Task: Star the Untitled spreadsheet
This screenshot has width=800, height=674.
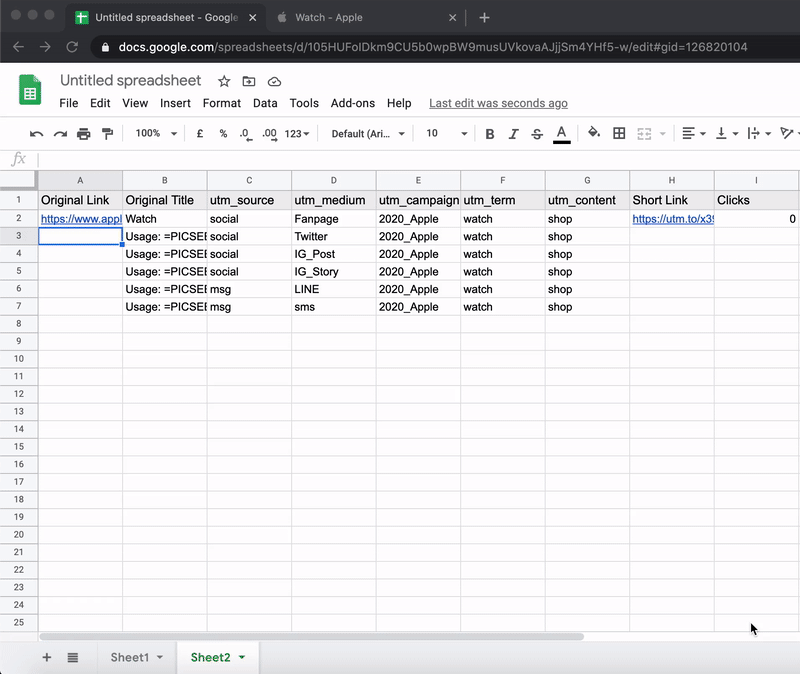Action: (x=224, y=81)
